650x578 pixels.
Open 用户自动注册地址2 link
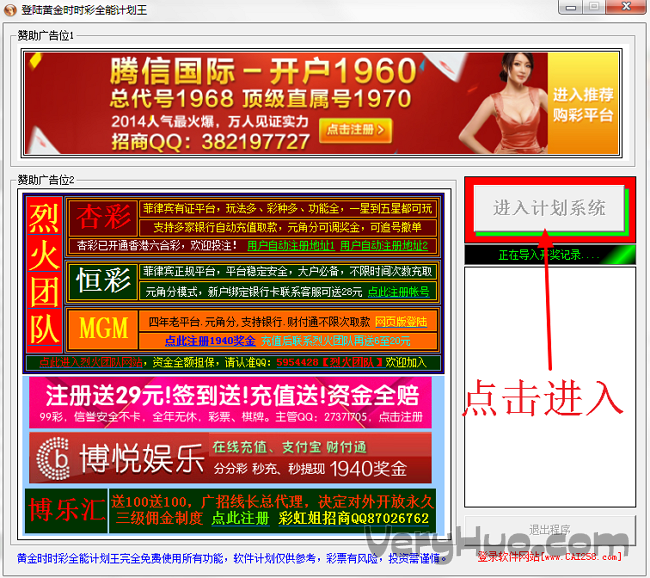[x=384, y=246]
